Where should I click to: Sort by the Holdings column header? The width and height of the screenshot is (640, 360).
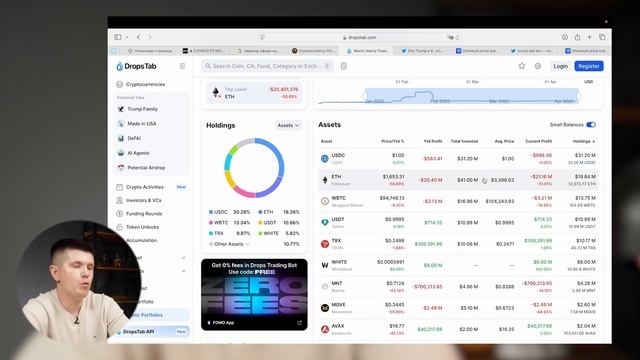584,141
